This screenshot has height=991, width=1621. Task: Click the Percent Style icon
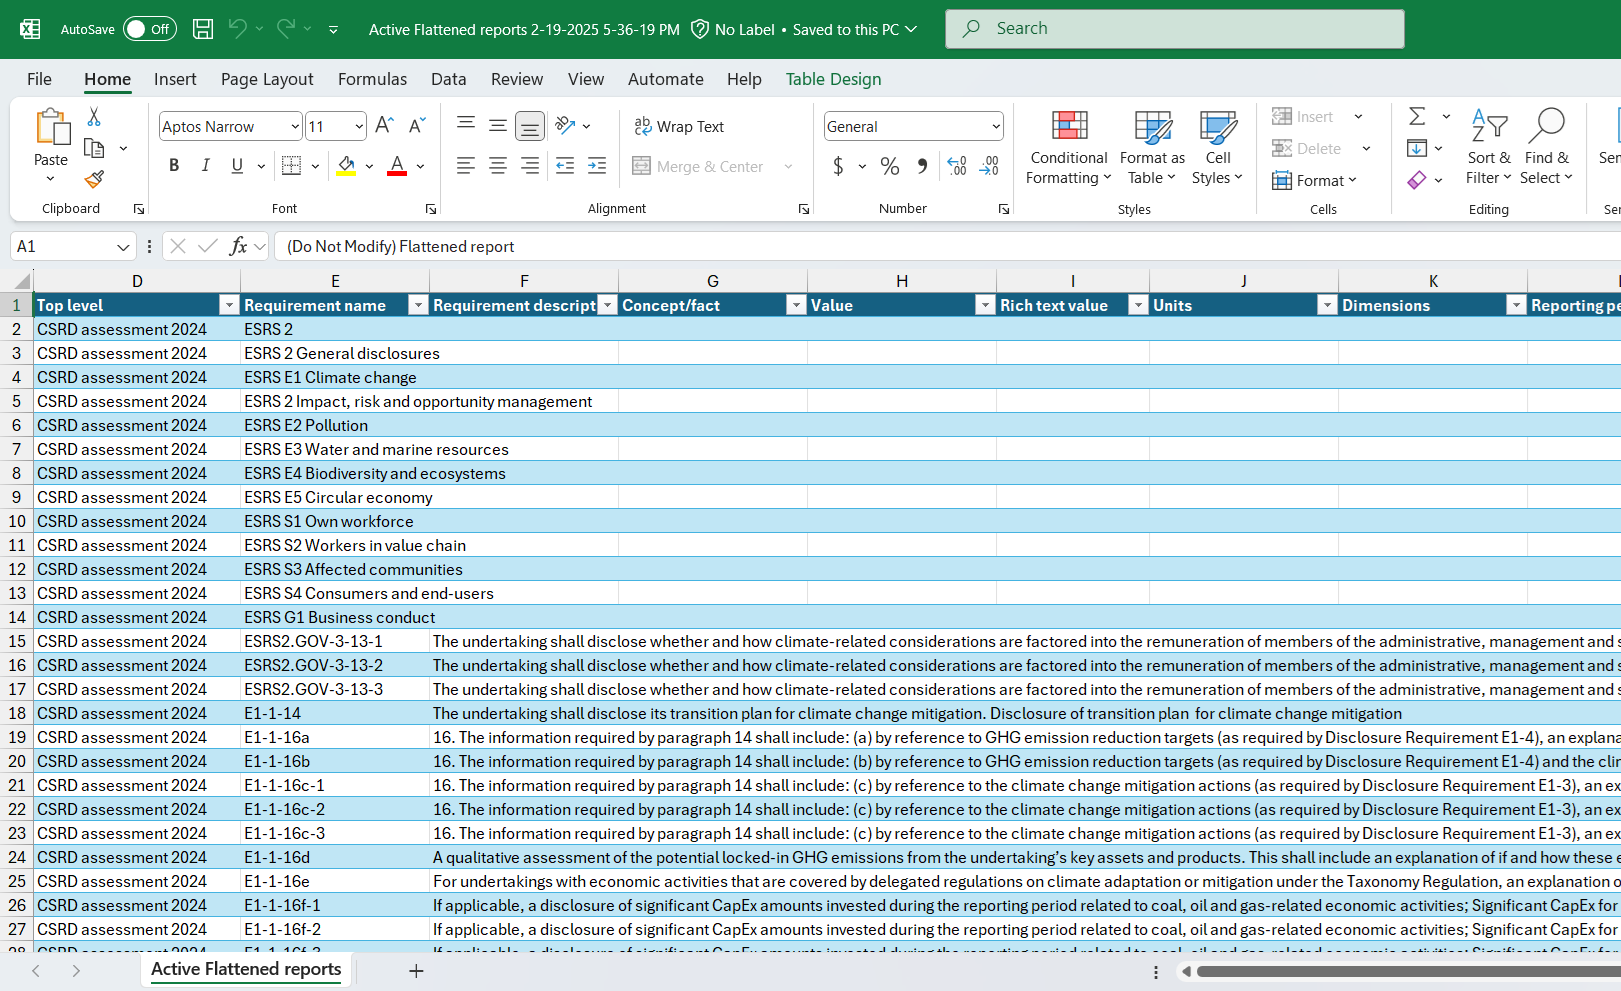coord(890,166)
